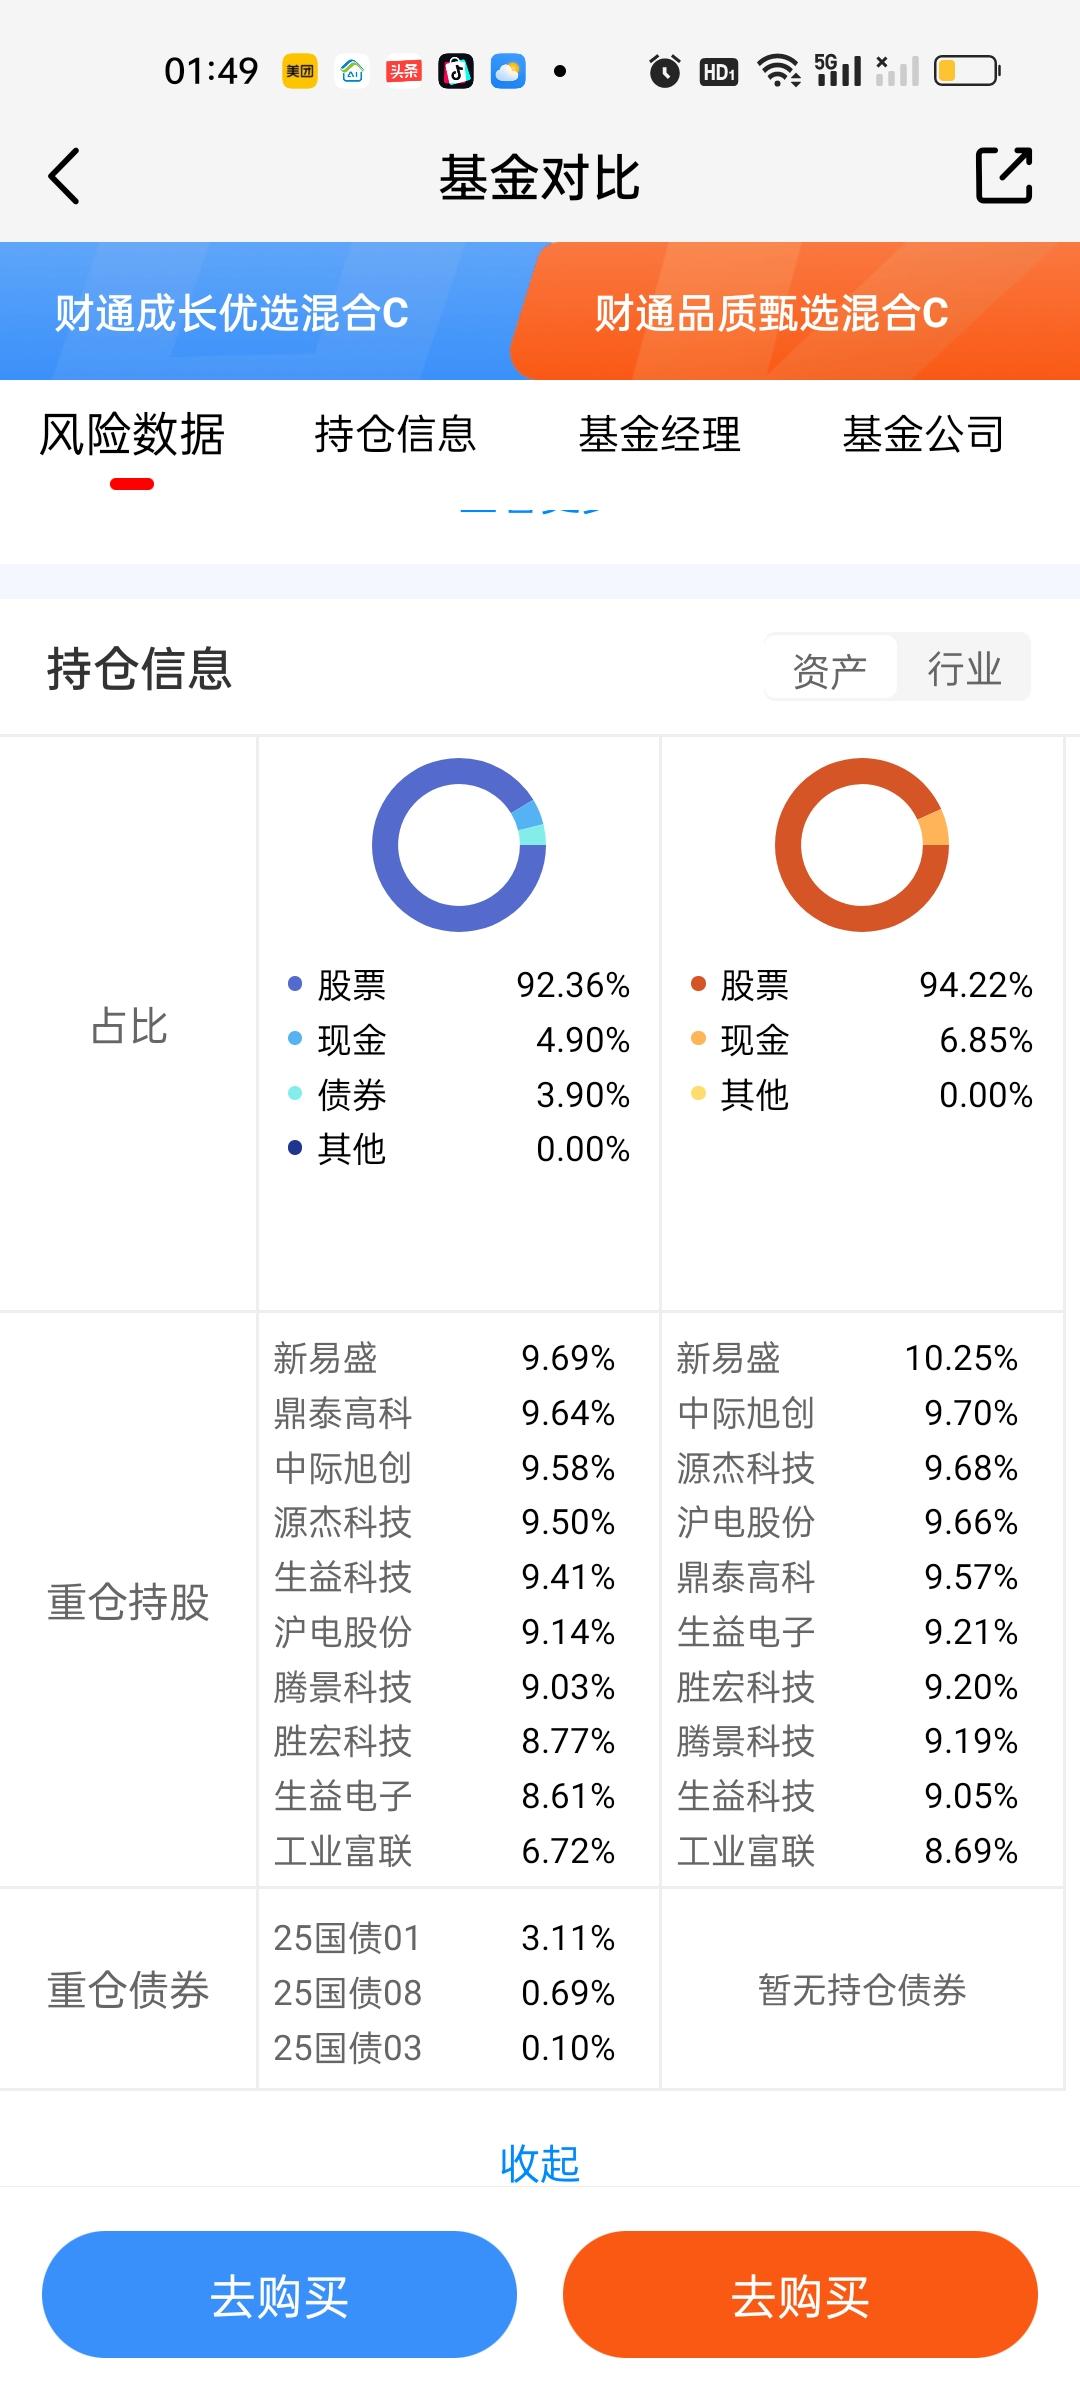
Task: Switch holdings view to 资产
Action: [x=830, y=668]
